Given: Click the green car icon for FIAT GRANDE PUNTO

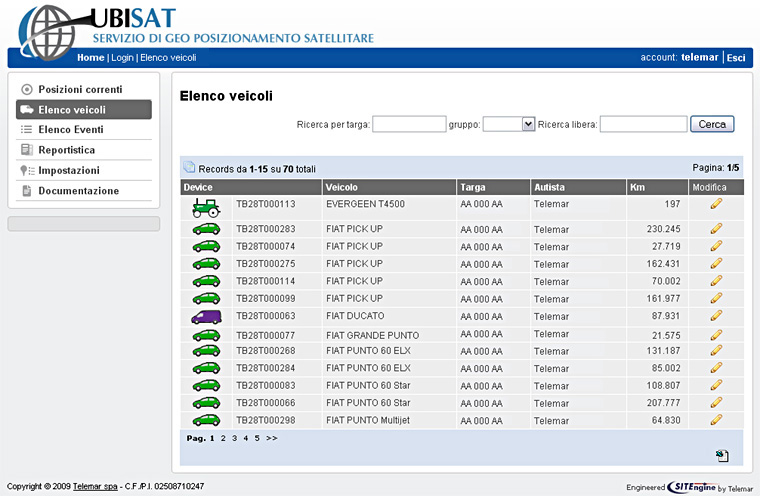Looking at the screenshot, I should tap(206, 335).
